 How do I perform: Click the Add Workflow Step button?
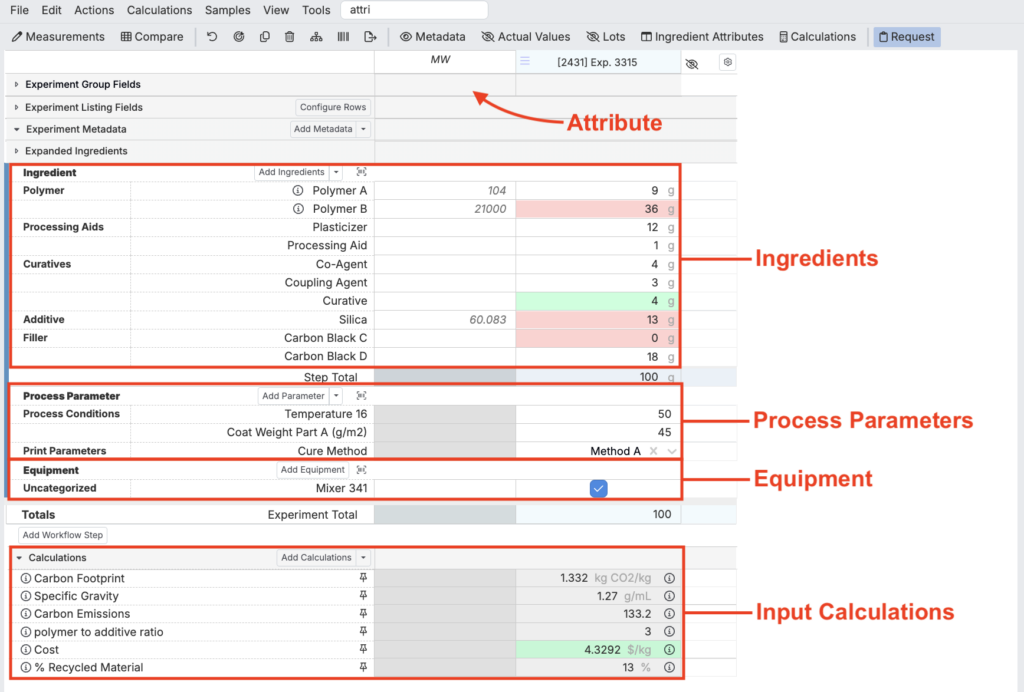tap(63, 535)
